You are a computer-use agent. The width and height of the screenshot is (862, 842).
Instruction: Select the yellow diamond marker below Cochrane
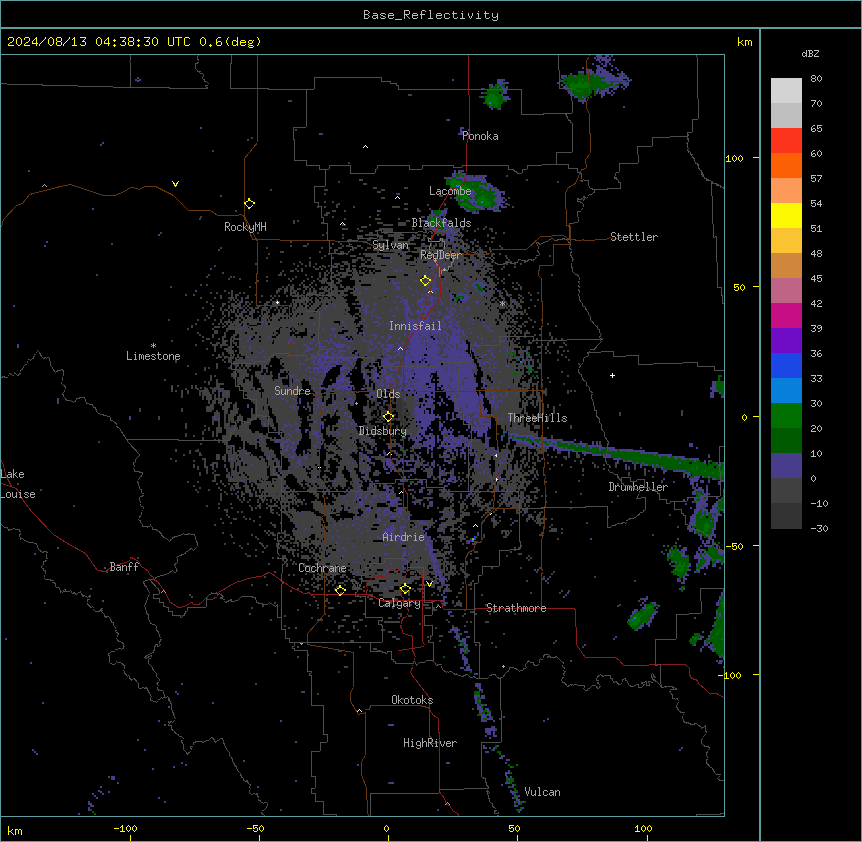tap(340, 591)
